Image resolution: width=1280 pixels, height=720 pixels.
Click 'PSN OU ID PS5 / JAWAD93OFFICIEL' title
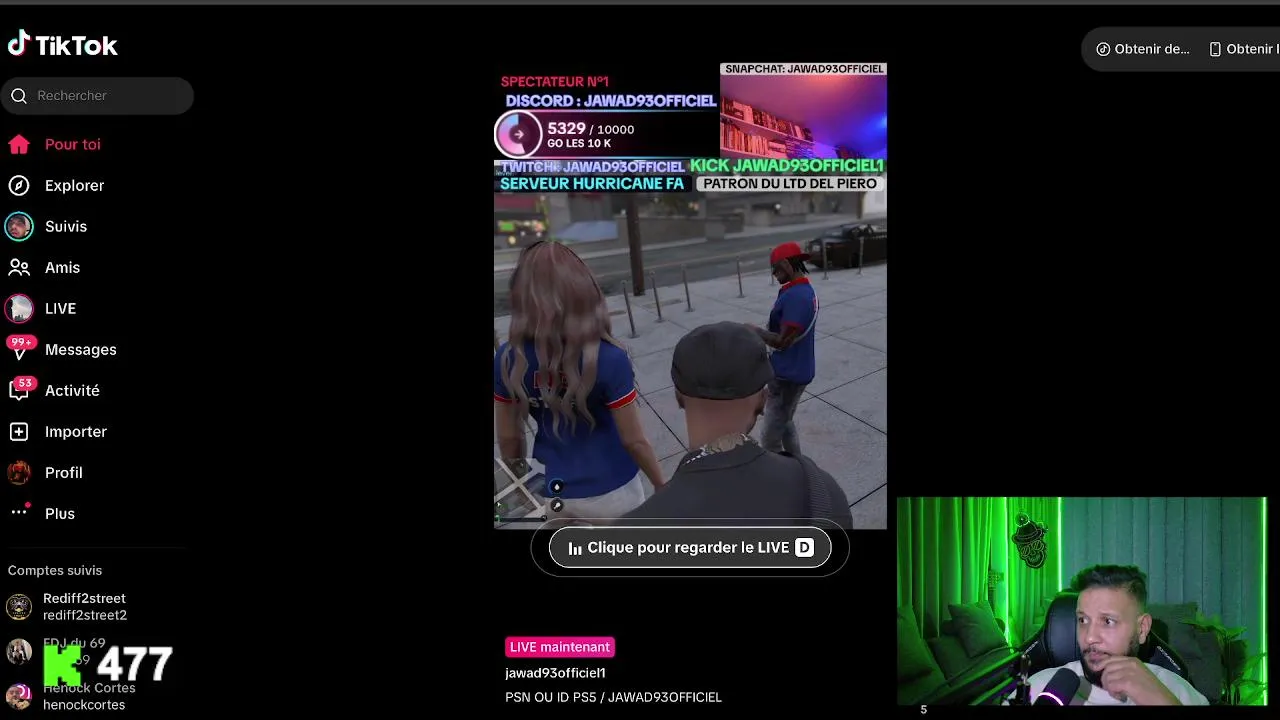tap(613, 697)
